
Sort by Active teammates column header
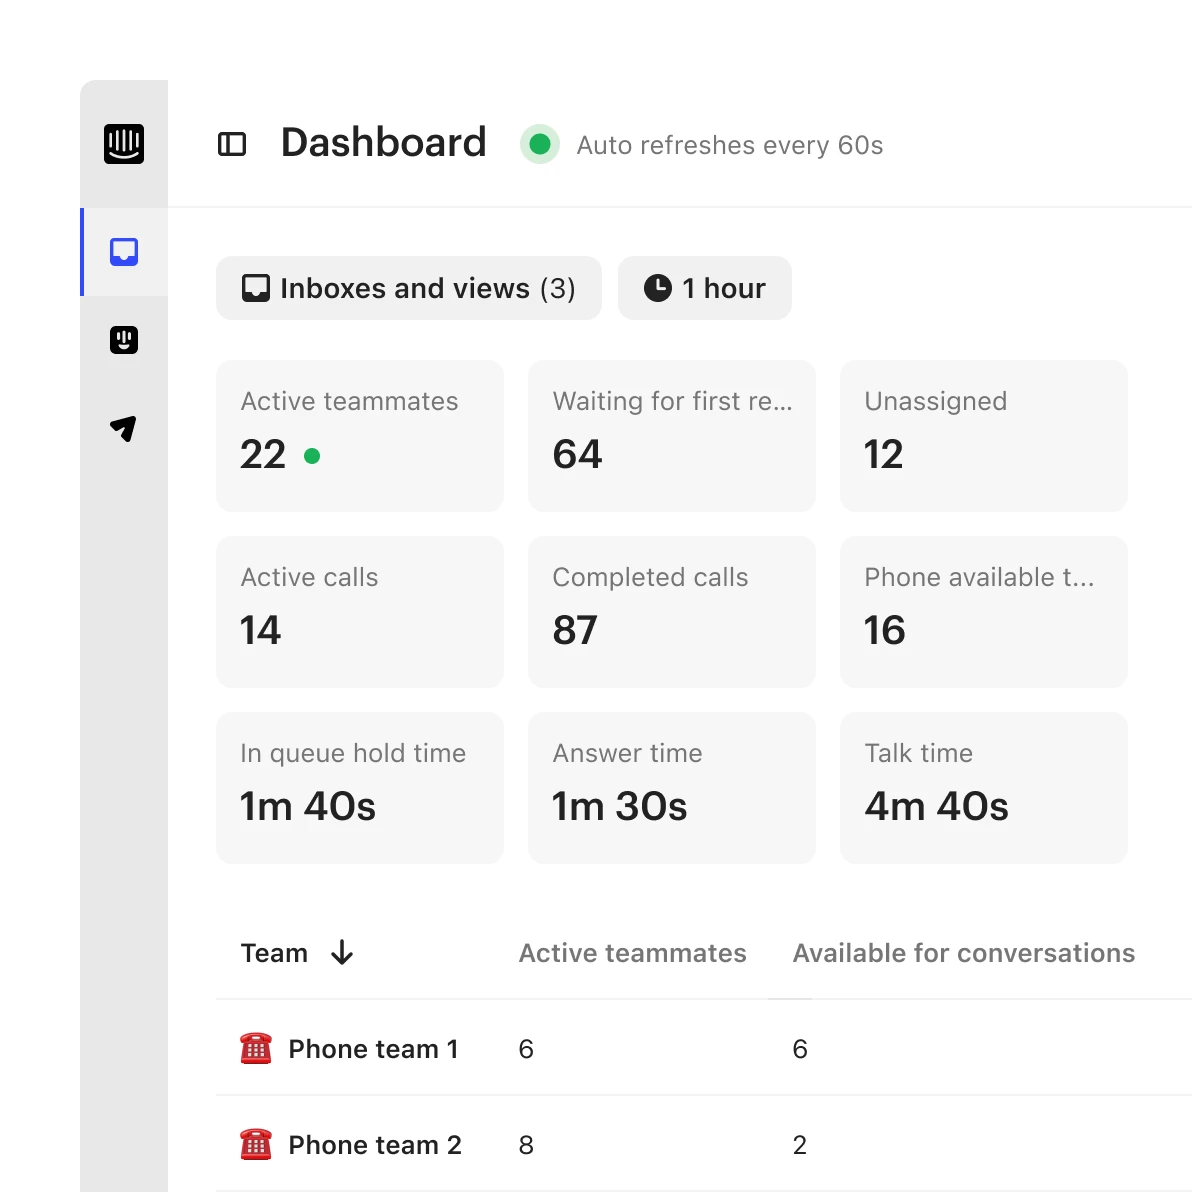pos(632,953)
